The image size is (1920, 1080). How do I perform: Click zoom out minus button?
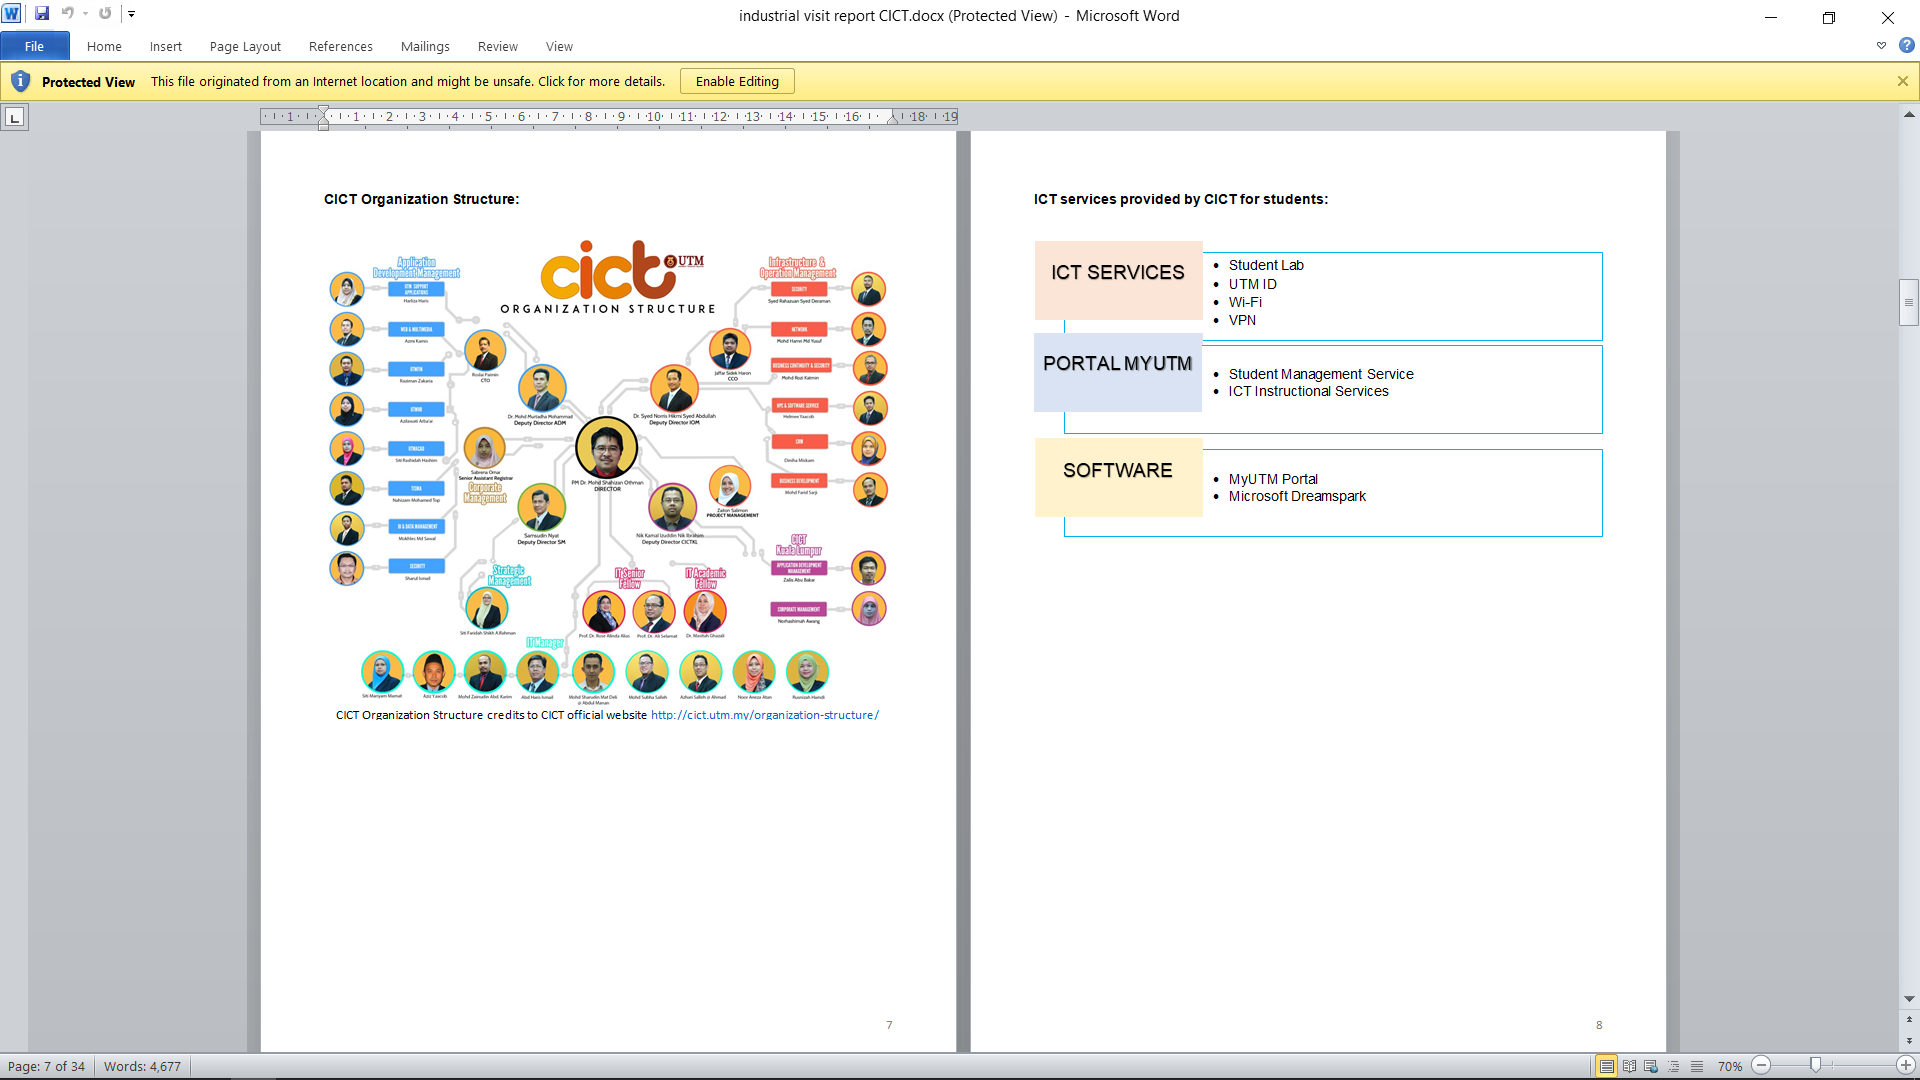pos(1762,1066)
